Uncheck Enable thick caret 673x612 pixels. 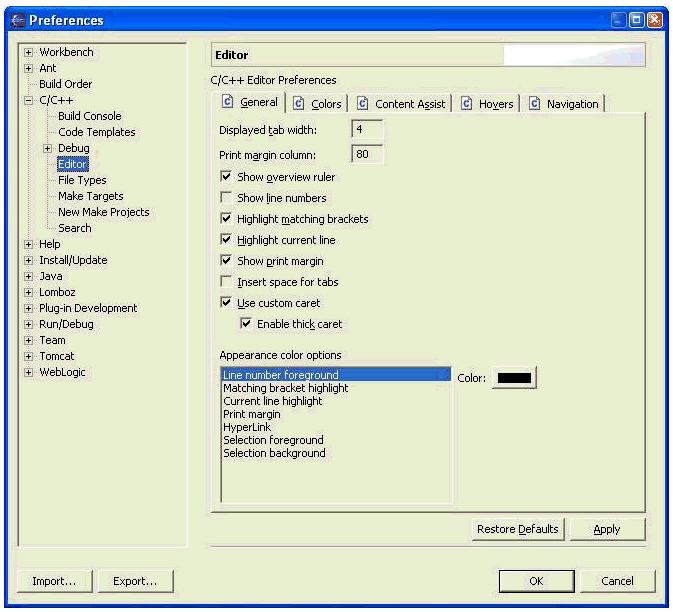246,324
